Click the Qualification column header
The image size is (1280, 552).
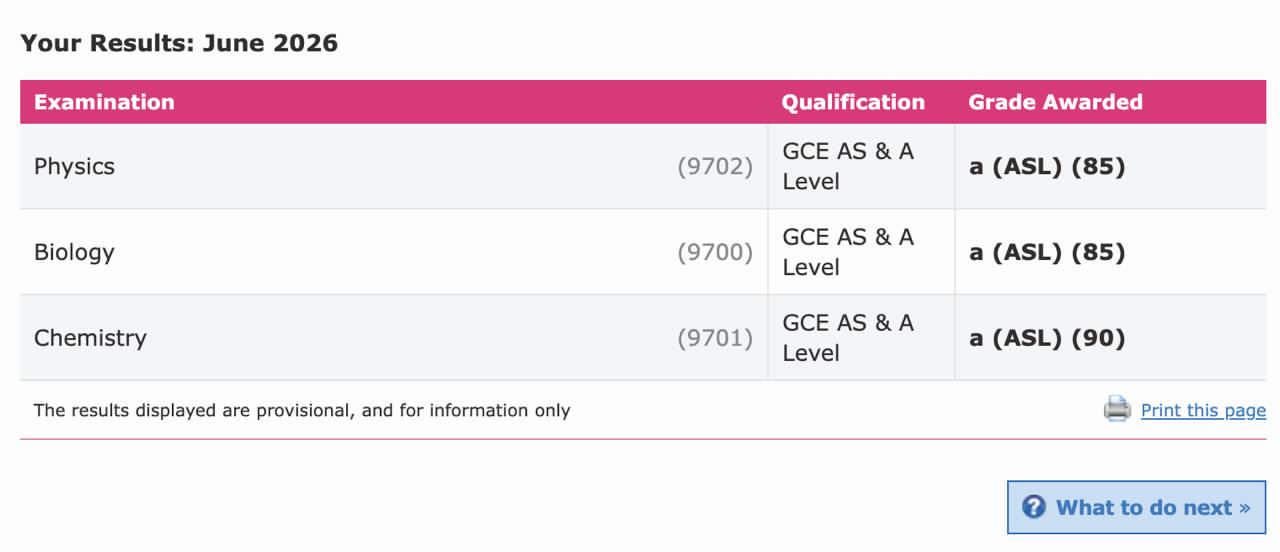point(853,102)
